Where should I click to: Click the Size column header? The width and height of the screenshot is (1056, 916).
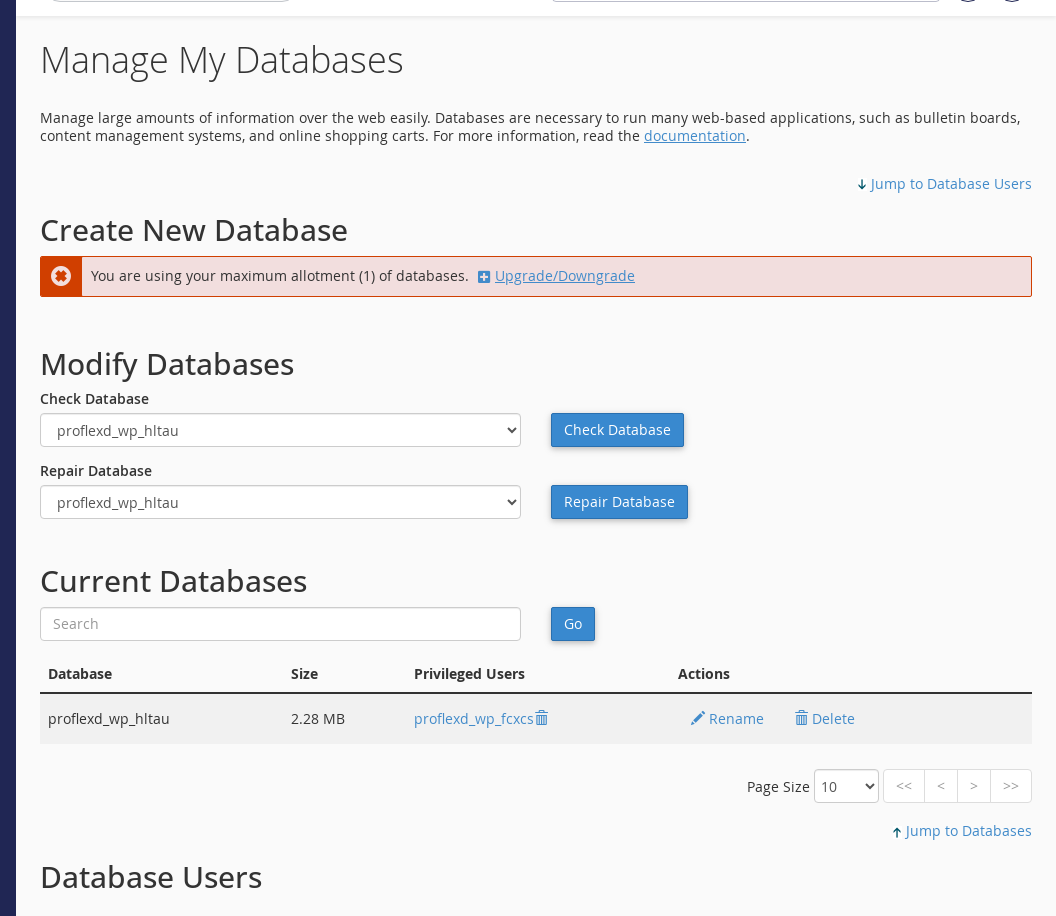click(304, 674)
